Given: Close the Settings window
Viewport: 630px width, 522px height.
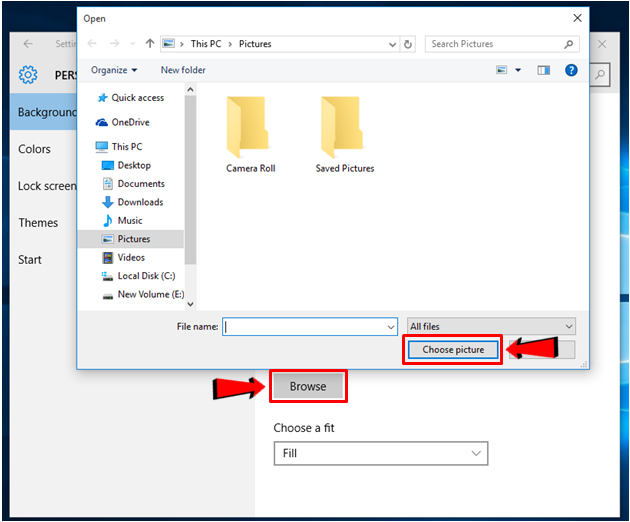Looking at the screenshot, I should point(602,44).
